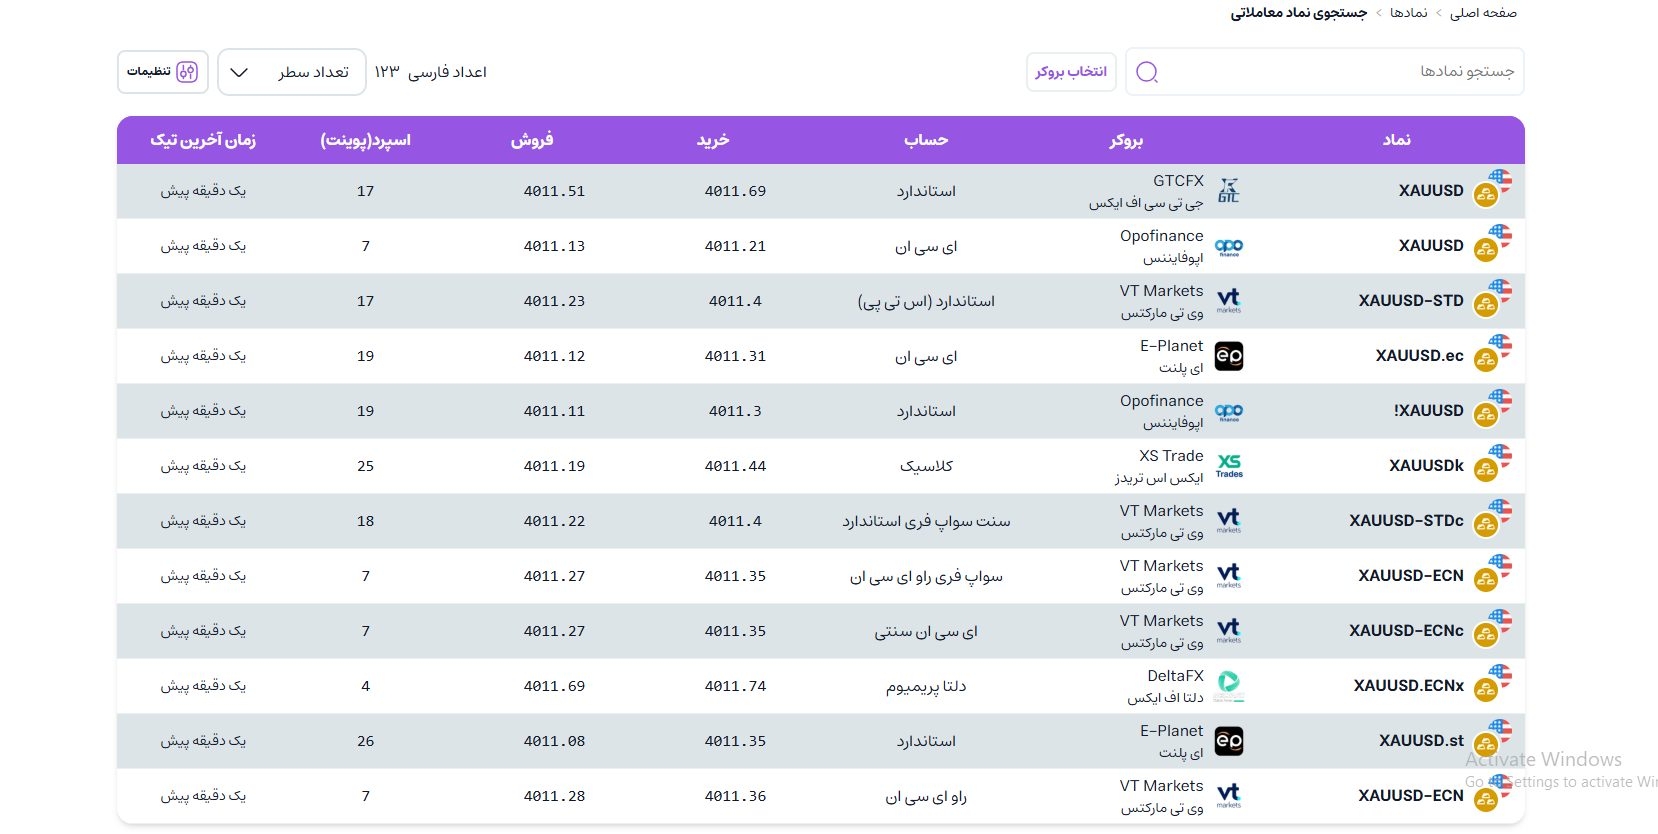Viewport: 1658px width, 834px height.
Task: Click gold-USD icon next to XAUUSD-ECNc
Action: [x=1493, y=629]
